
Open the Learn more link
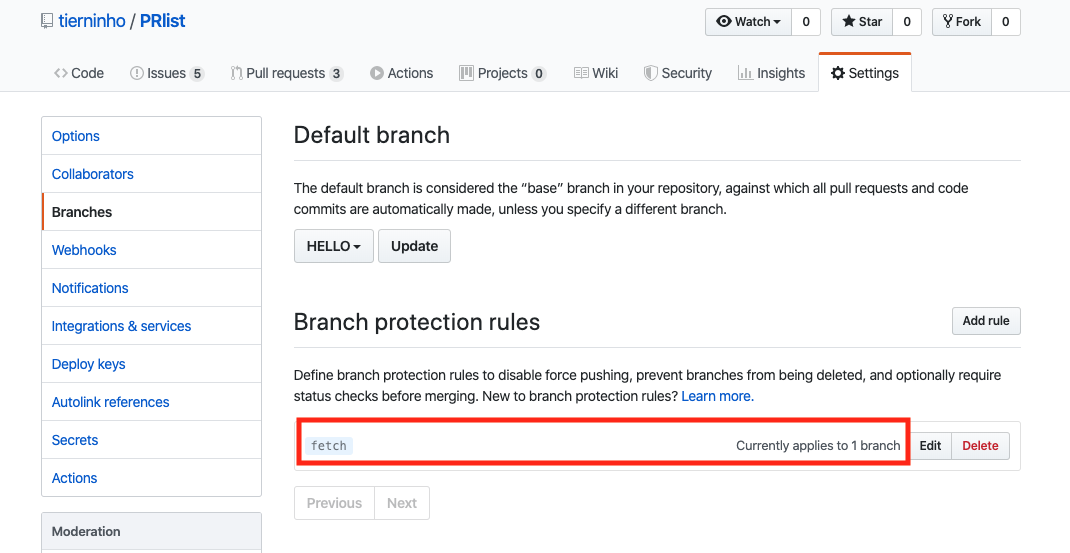717,396
